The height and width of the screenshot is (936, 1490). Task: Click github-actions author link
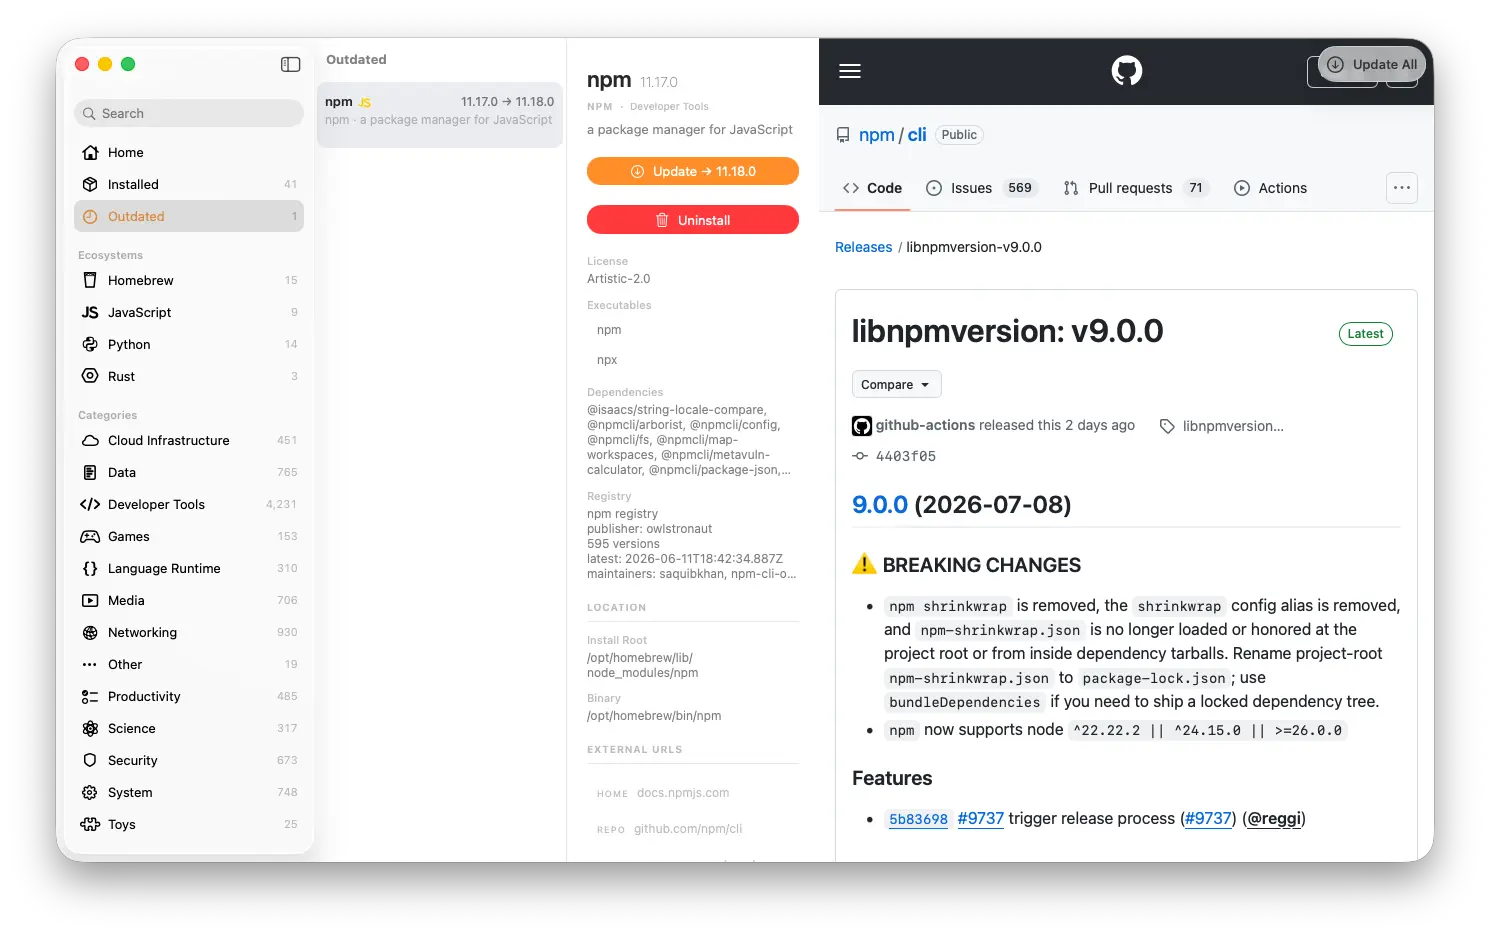click(925, 425)
